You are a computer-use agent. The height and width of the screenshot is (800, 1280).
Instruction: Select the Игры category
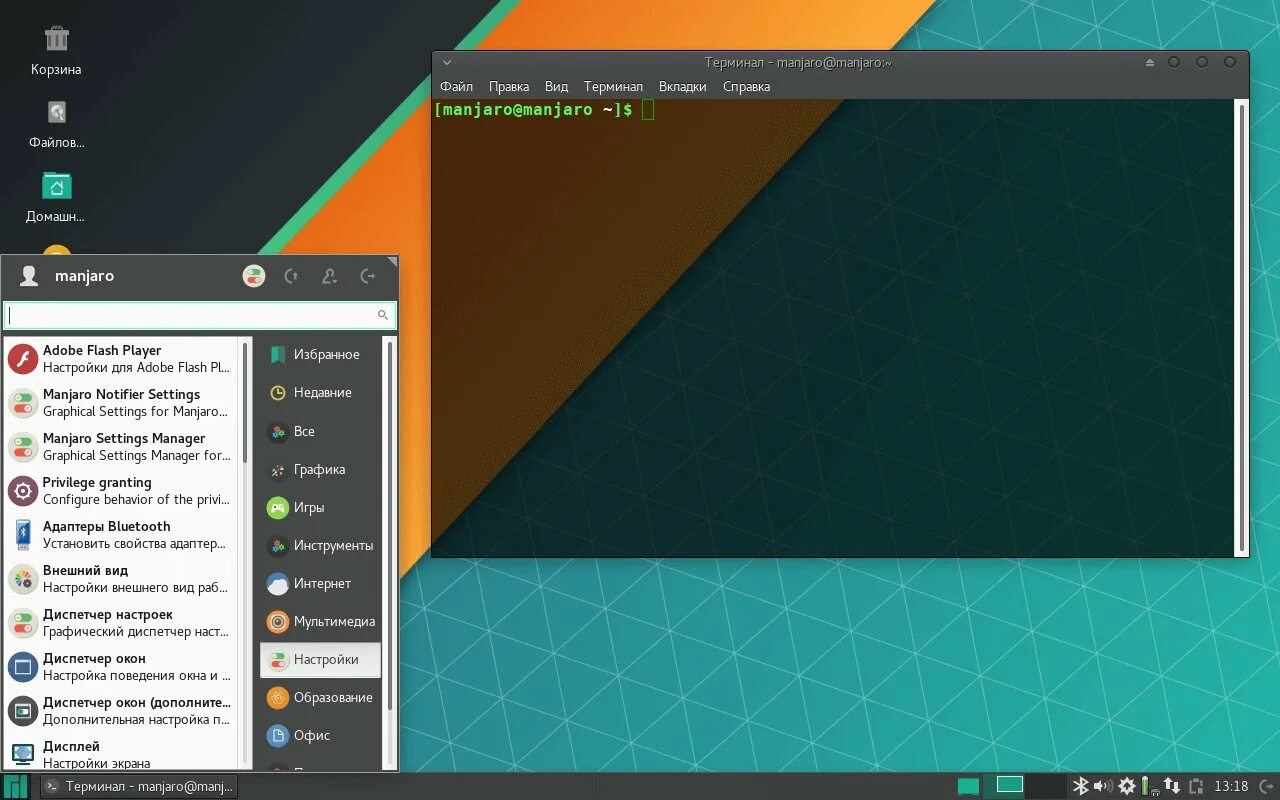[x=320, y=507]
